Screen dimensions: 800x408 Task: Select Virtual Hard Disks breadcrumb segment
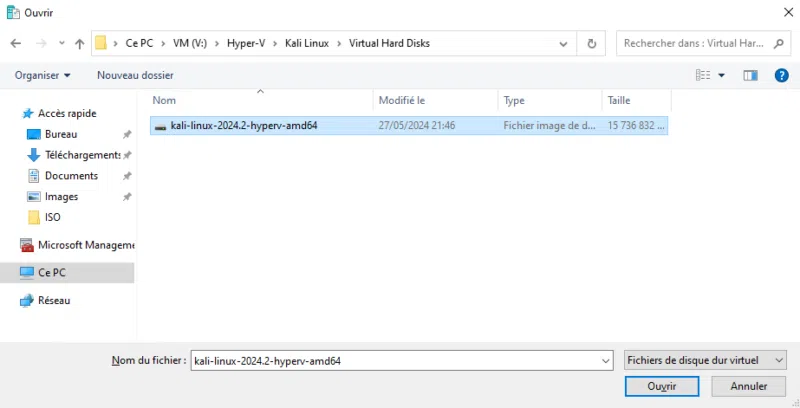point(389,43)
